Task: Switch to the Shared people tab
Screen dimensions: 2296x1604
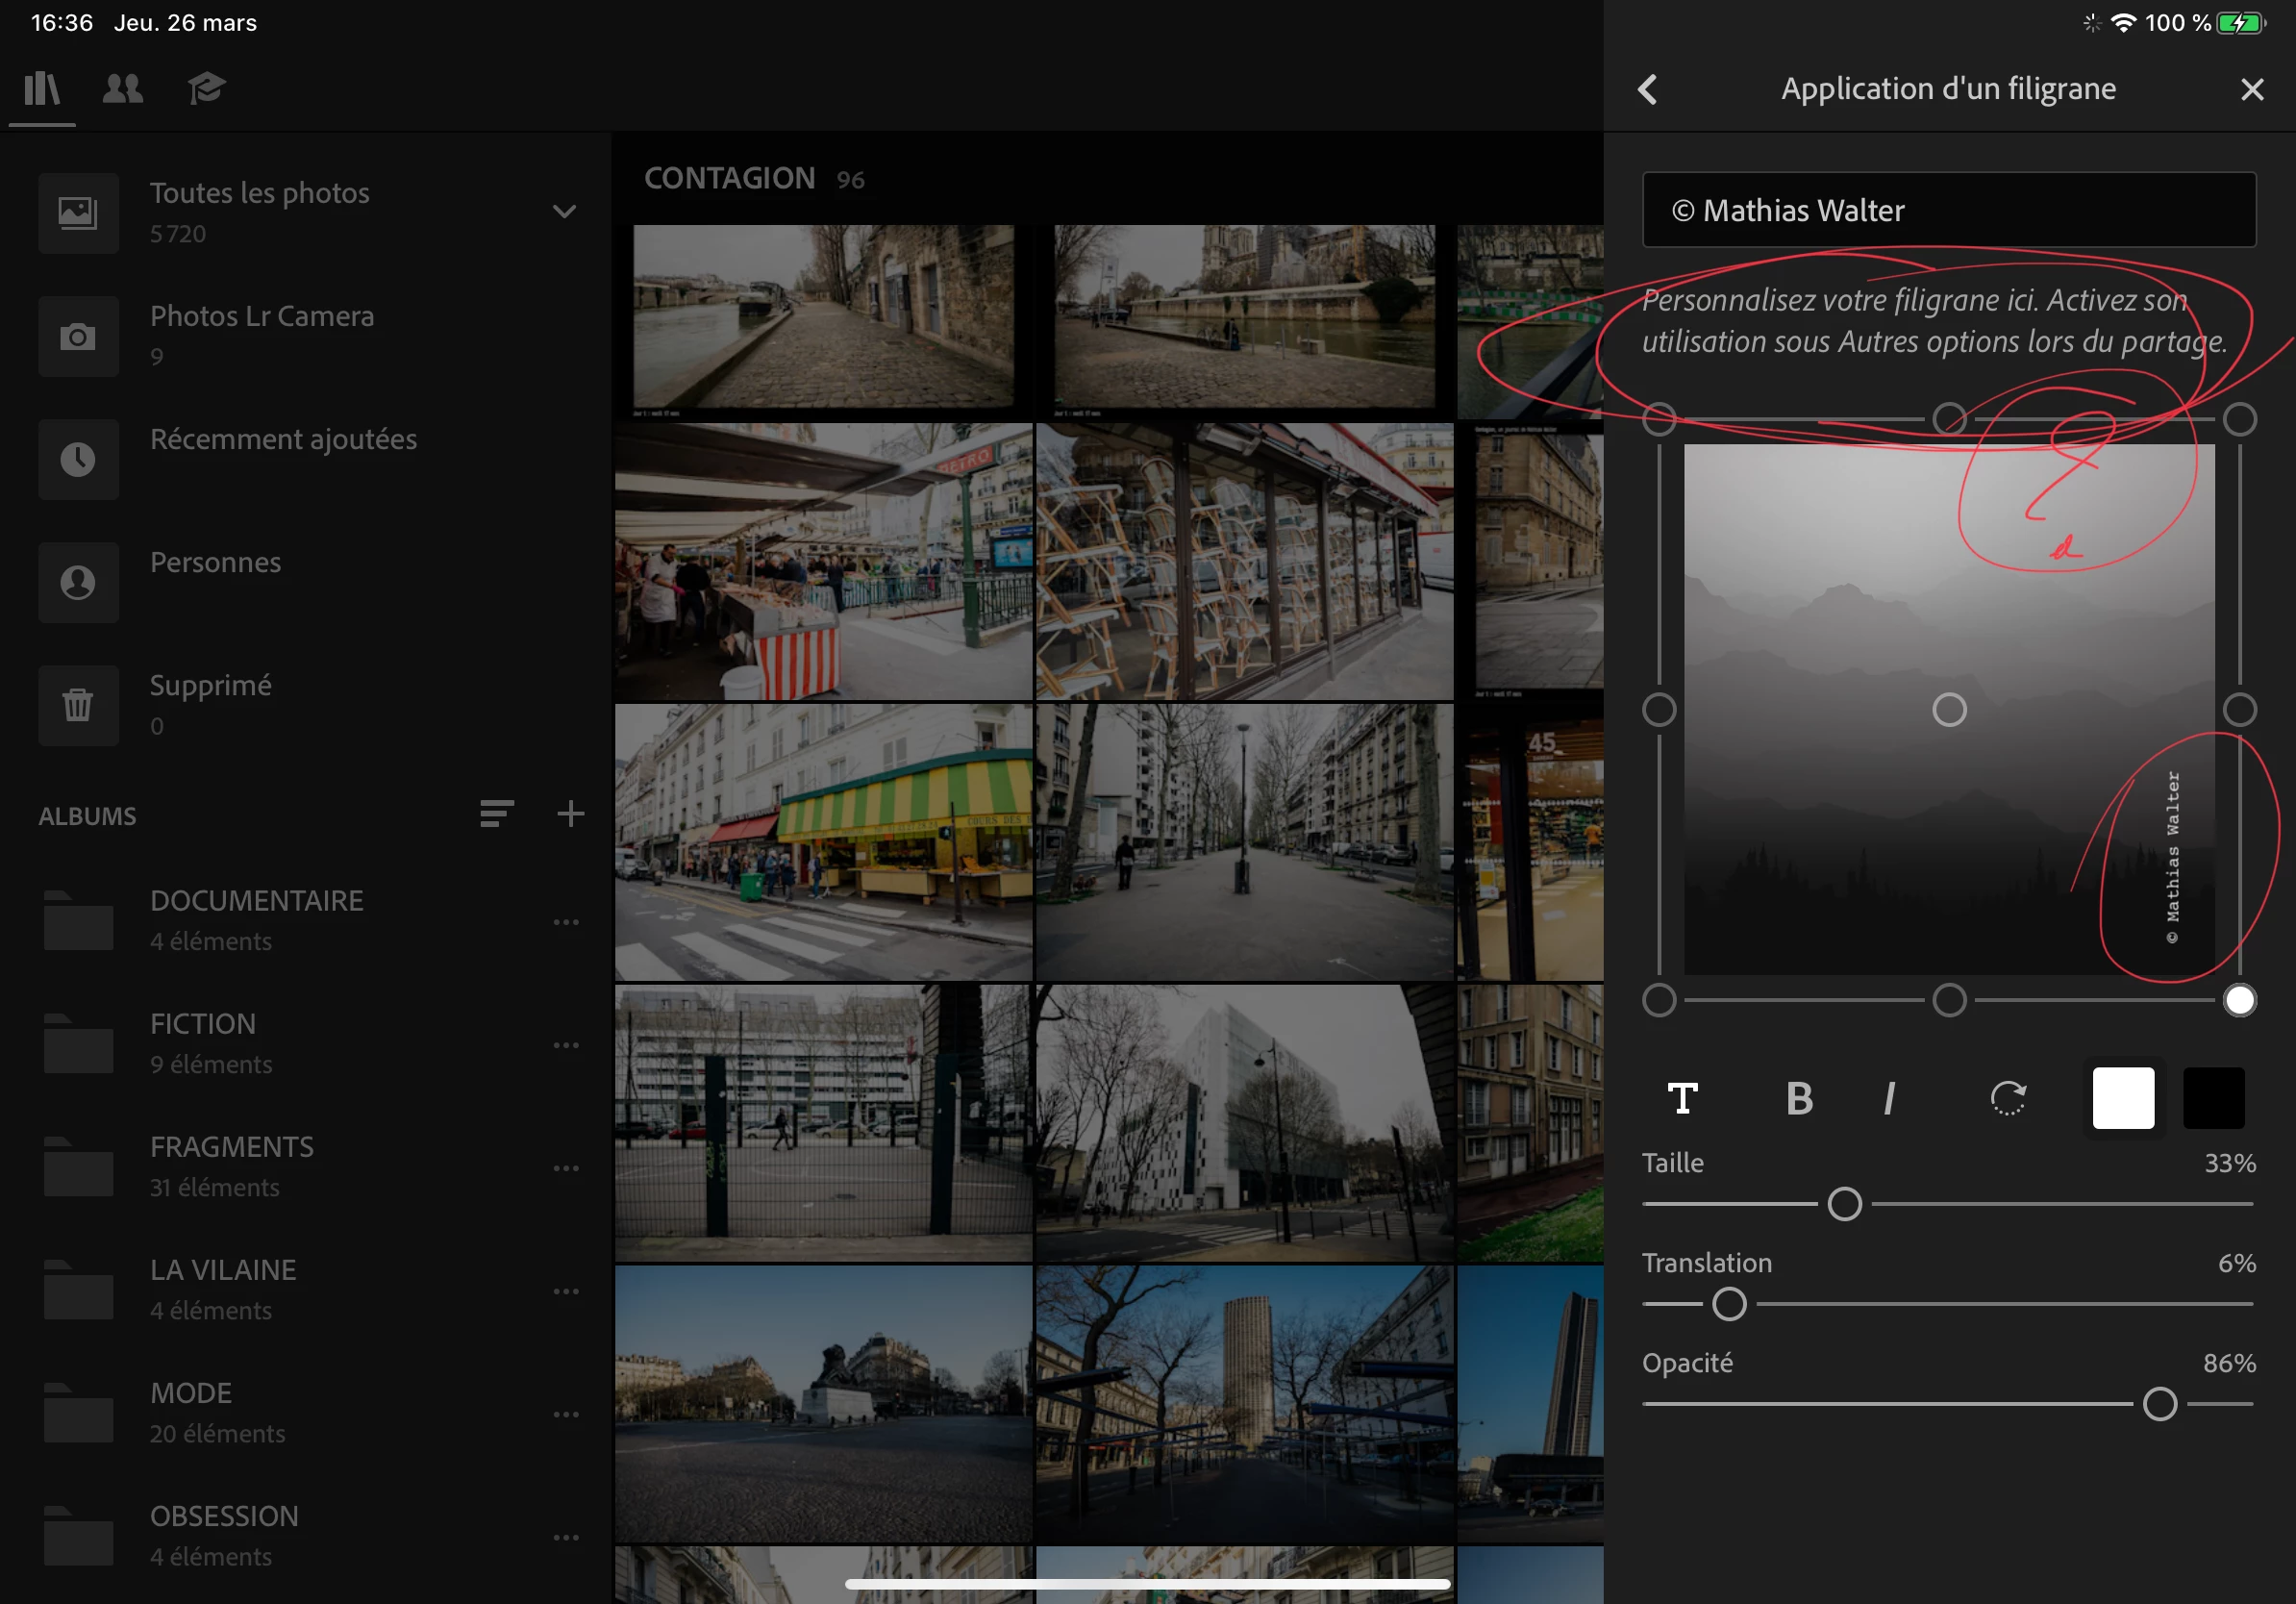Action: (x=123, y=89)
